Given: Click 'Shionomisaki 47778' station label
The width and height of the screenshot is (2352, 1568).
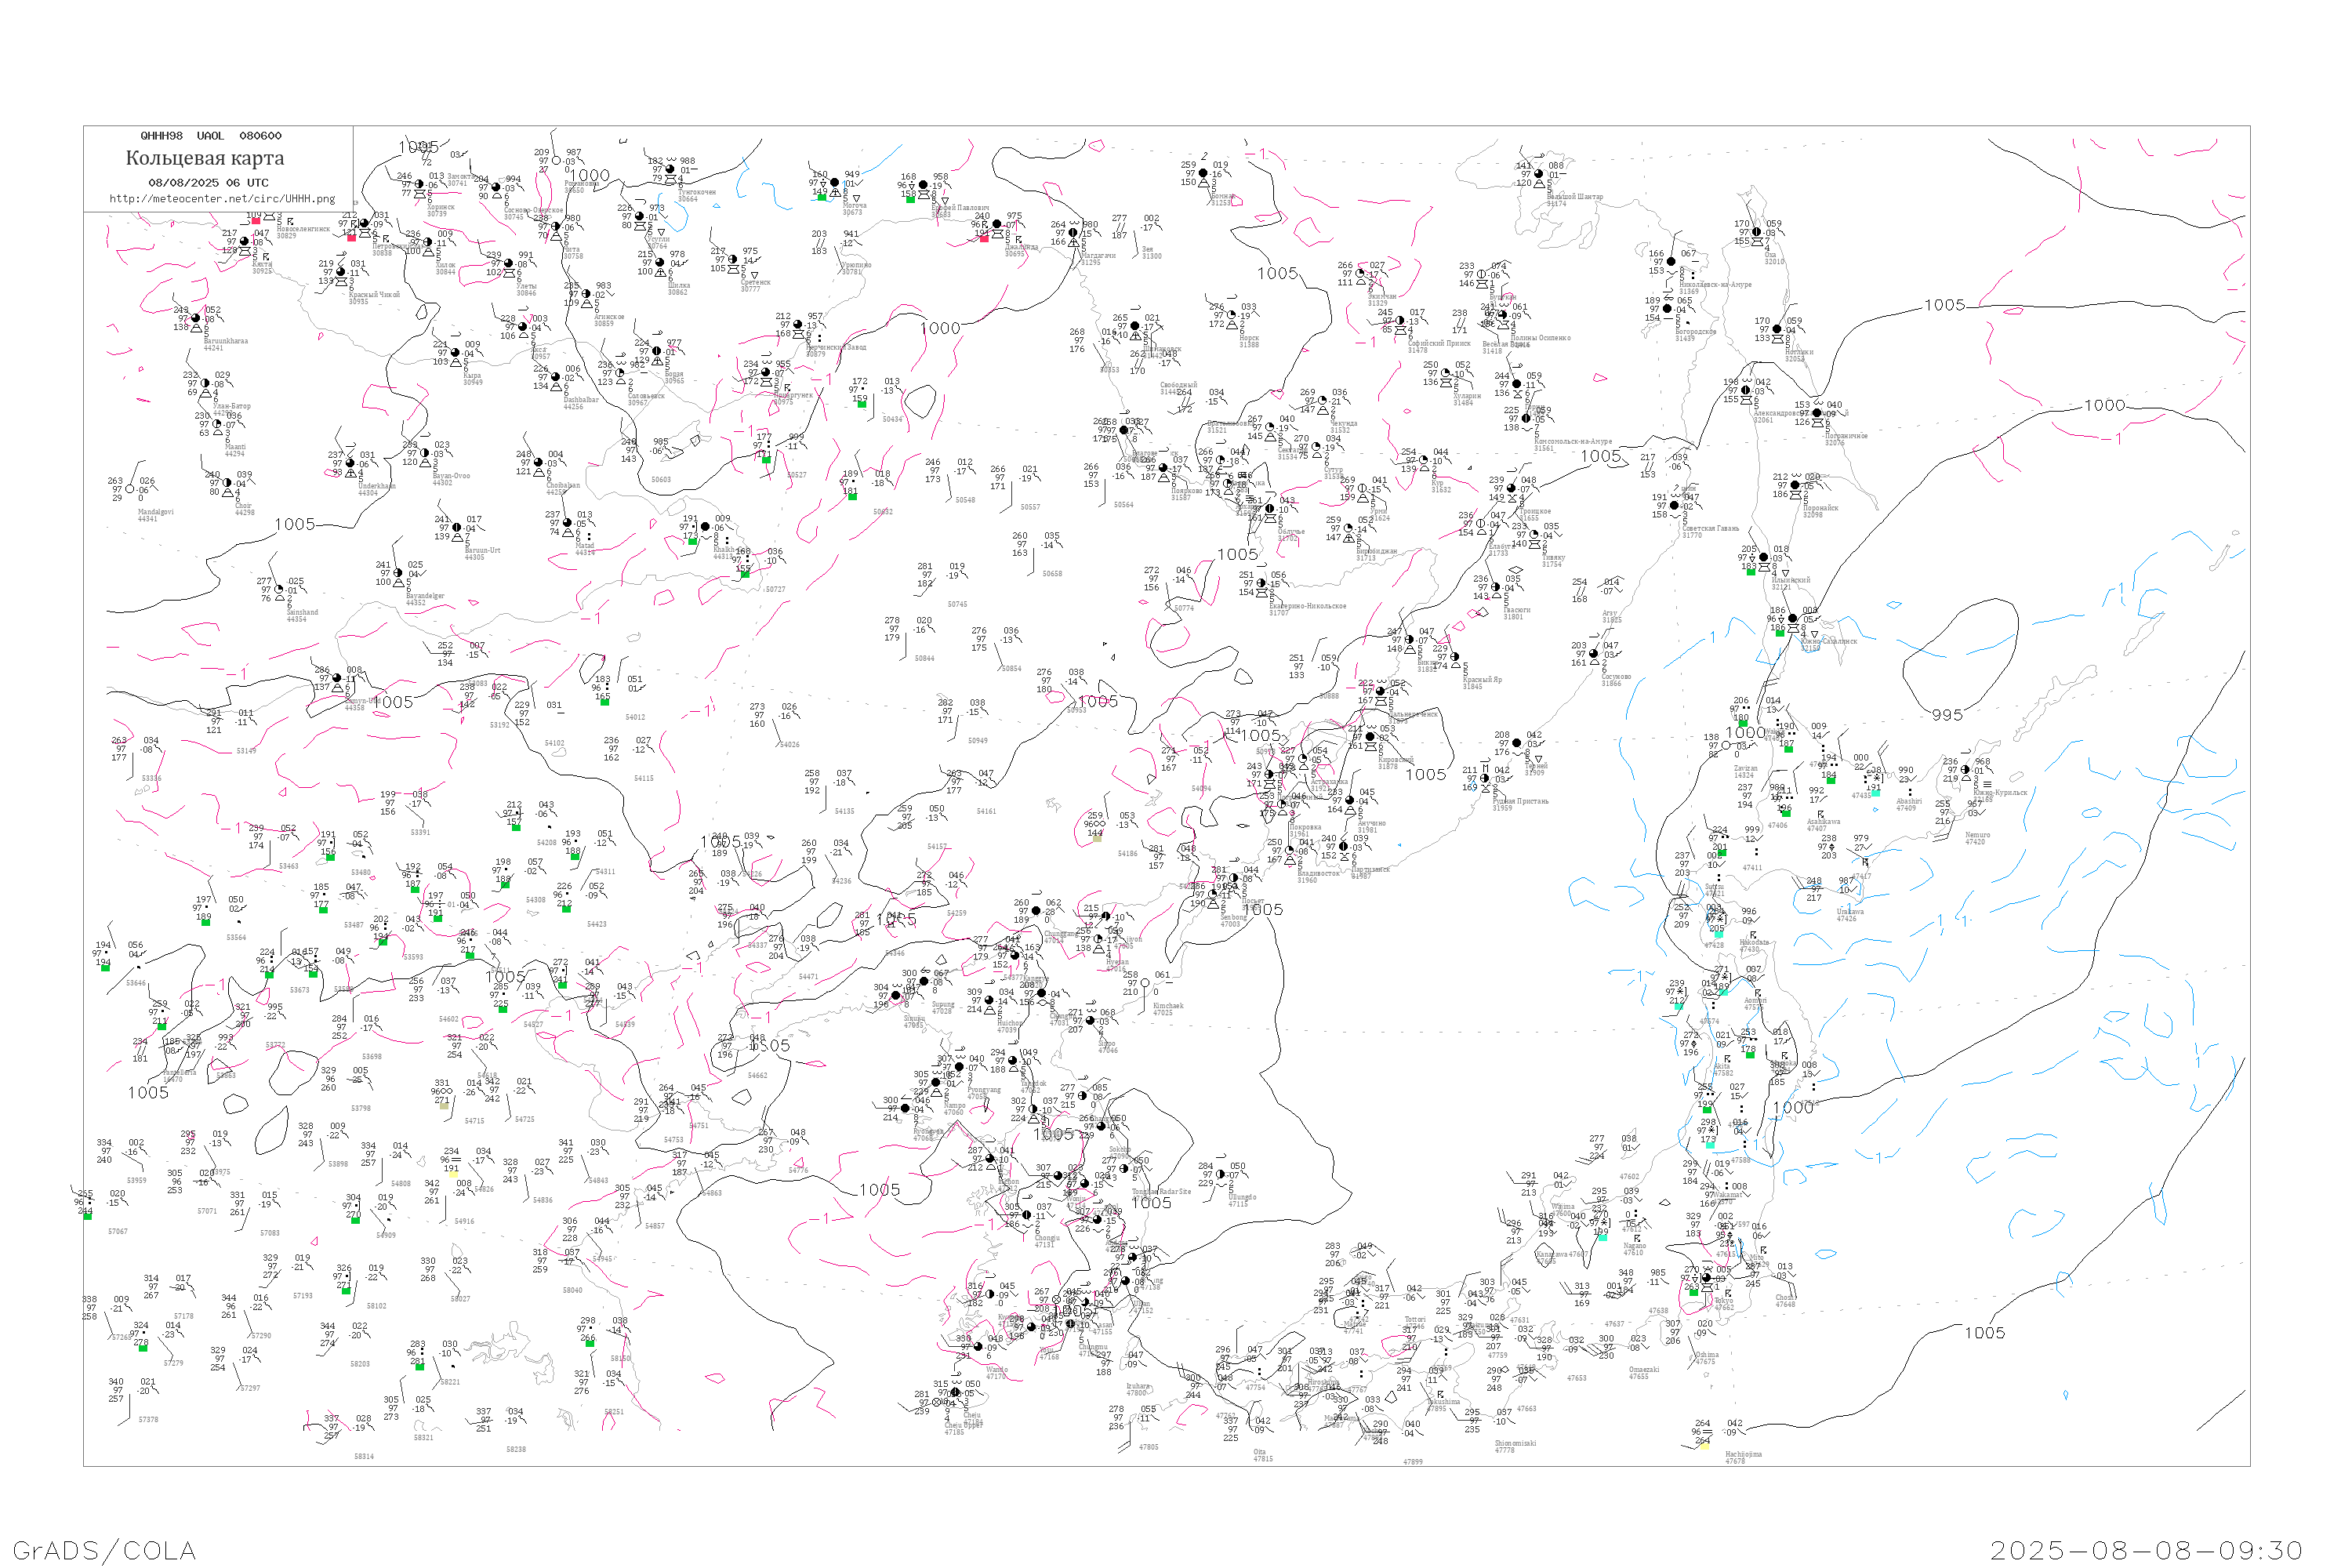Looking at the screenshot, I should (1515, 1446).
